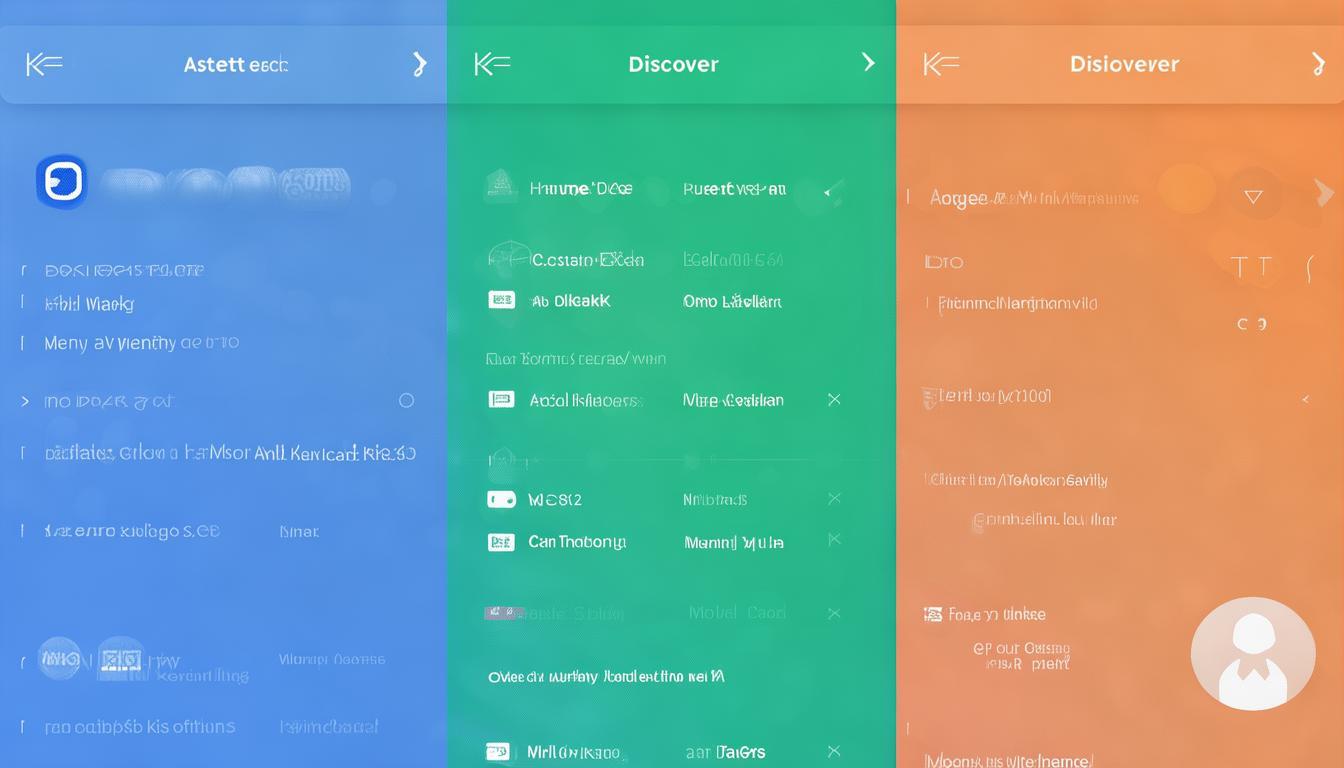The width and height of the screenshot is (1344, 768).
Task: Click the 'T T' text size control
Action: coord(1251,266)
